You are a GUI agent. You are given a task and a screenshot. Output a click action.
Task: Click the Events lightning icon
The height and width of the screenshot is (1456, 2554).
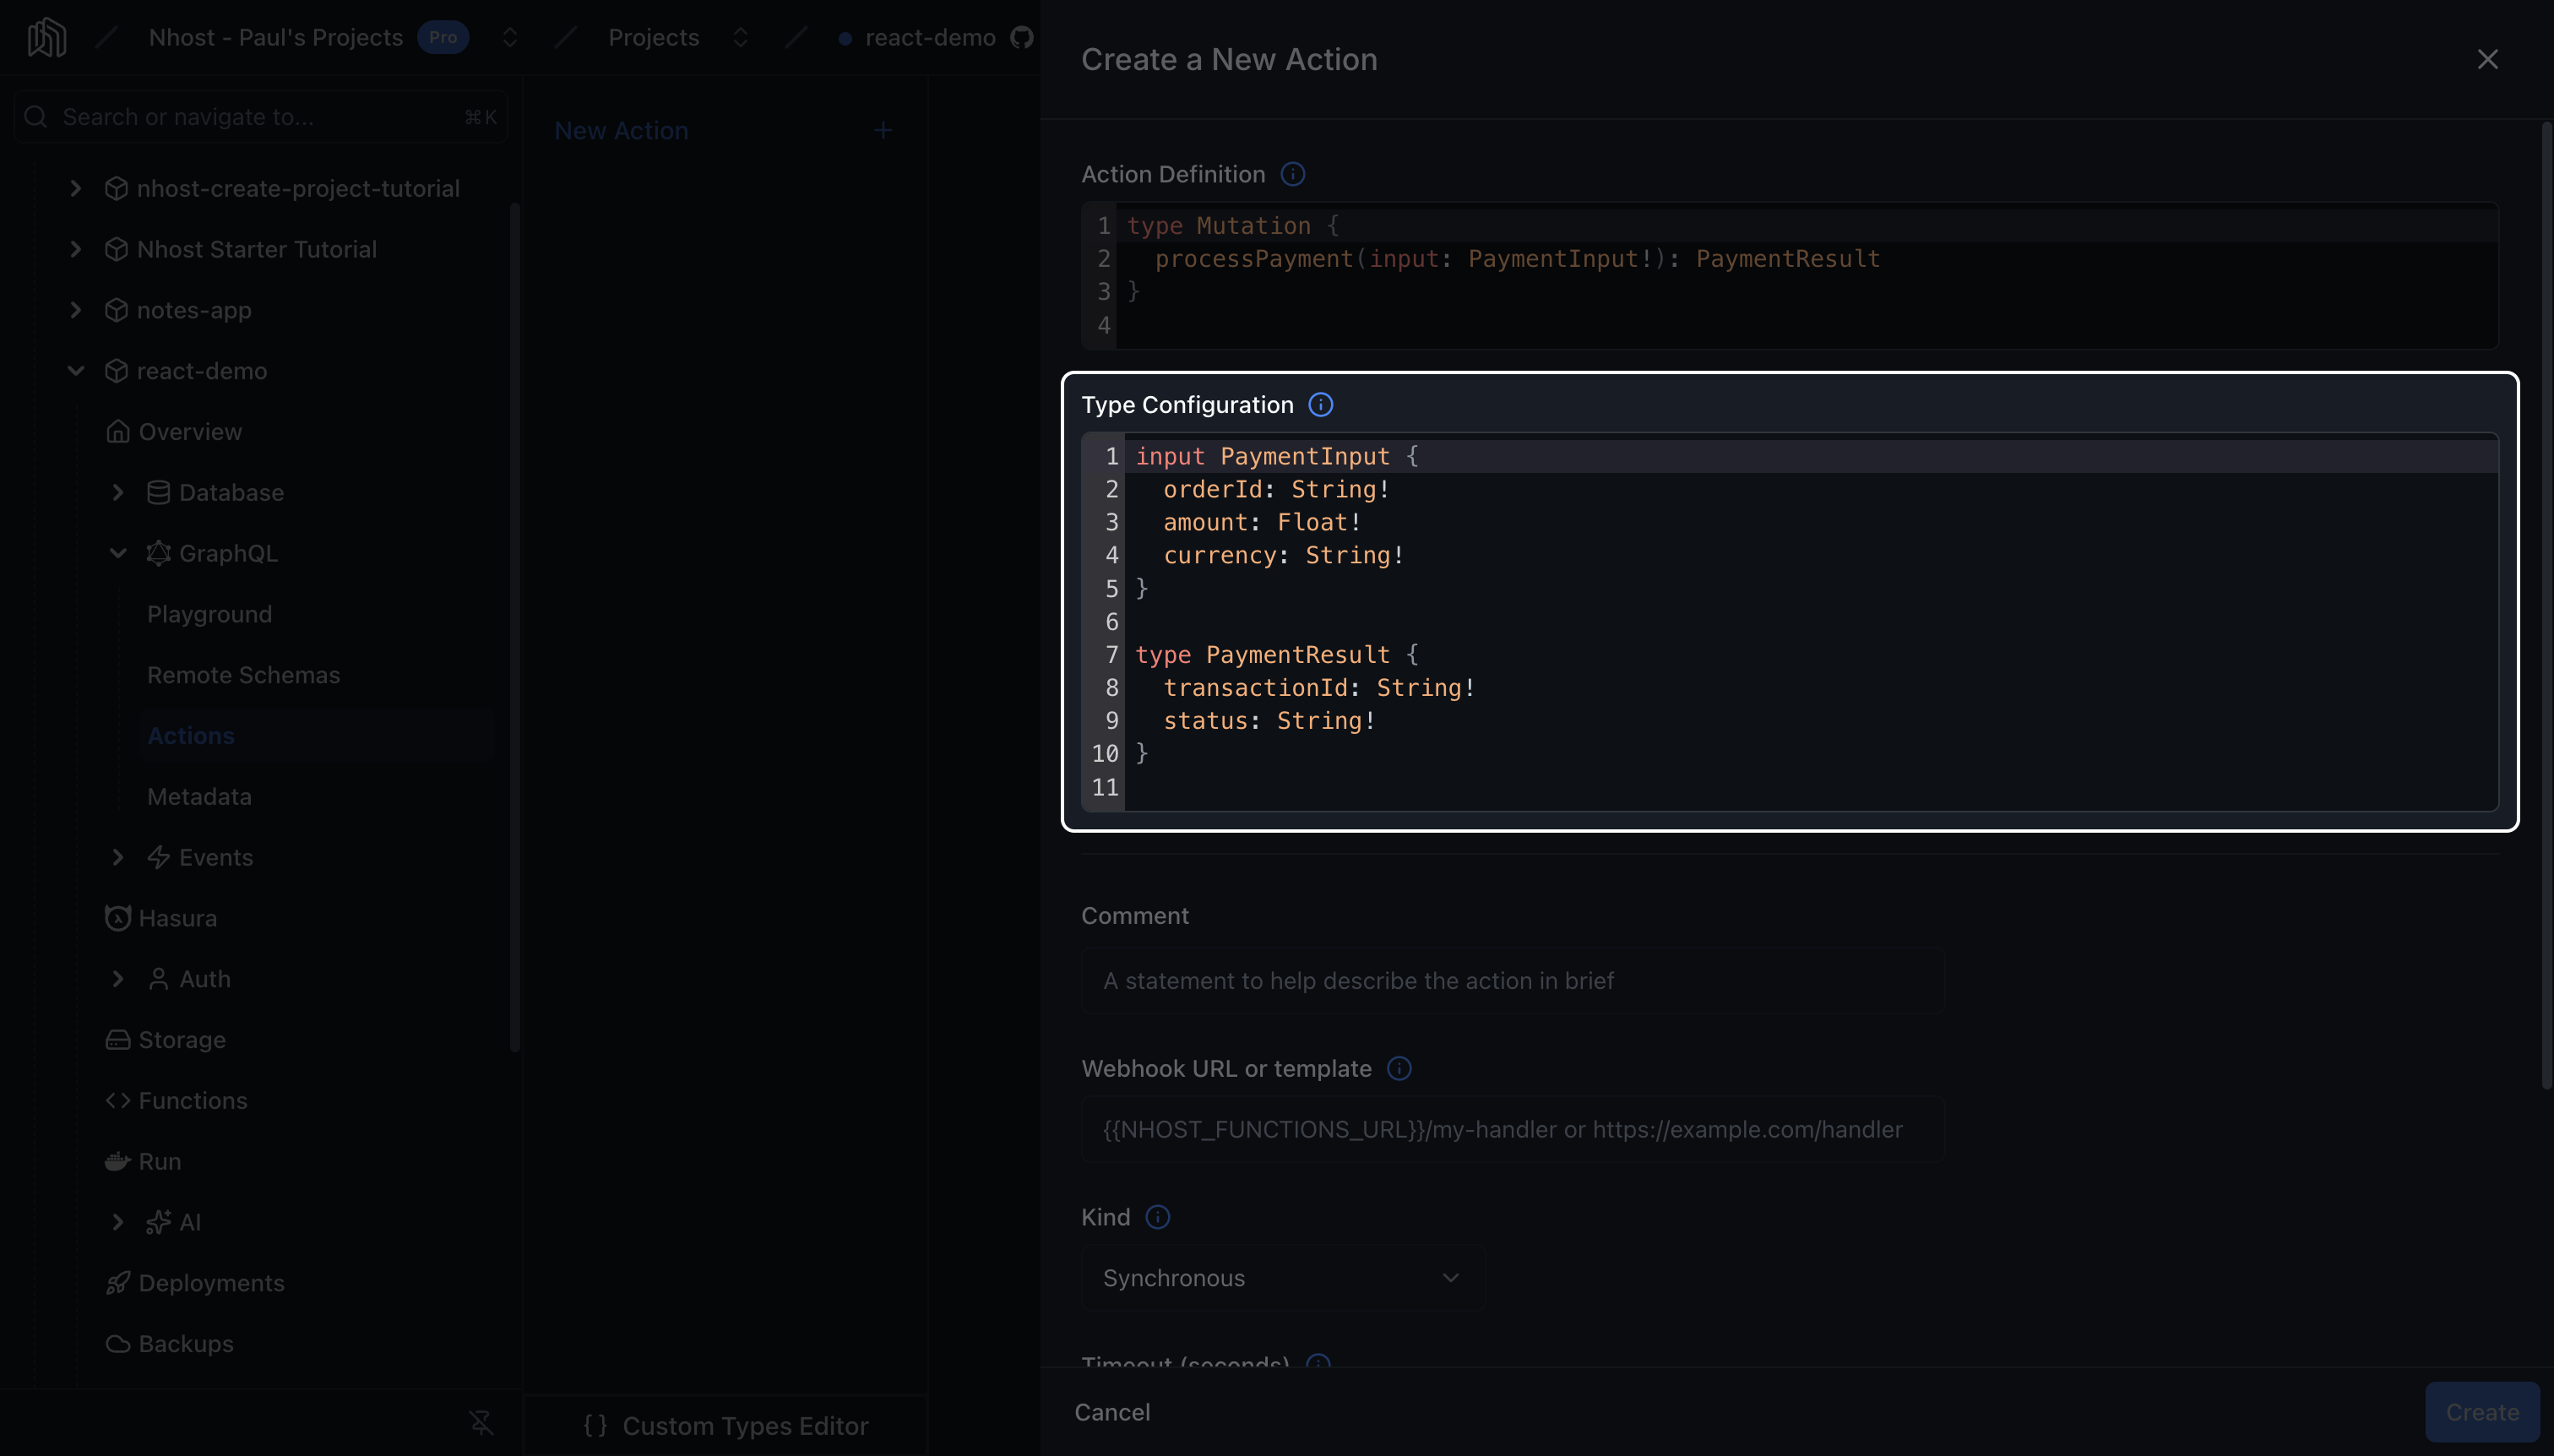click(x=158, y=857)
